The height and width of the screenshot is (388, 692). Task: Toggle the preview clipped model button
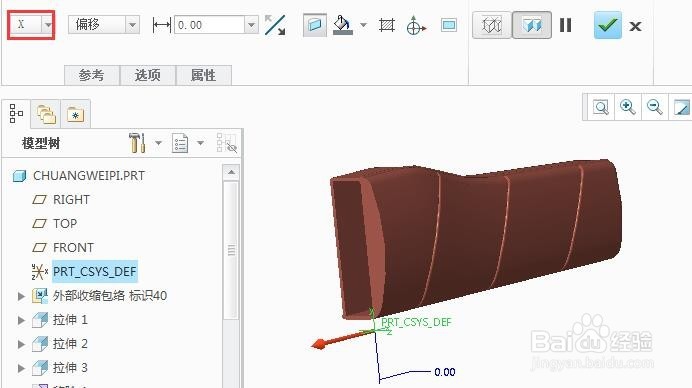pyautogui.click(x=532, y=25)
